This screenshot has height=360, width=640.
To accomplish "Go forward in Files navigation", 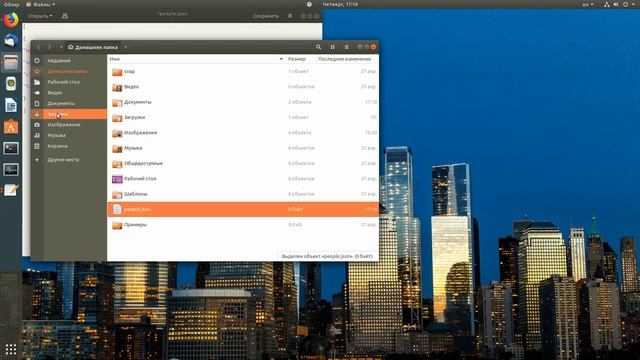I will coord(49,47).
